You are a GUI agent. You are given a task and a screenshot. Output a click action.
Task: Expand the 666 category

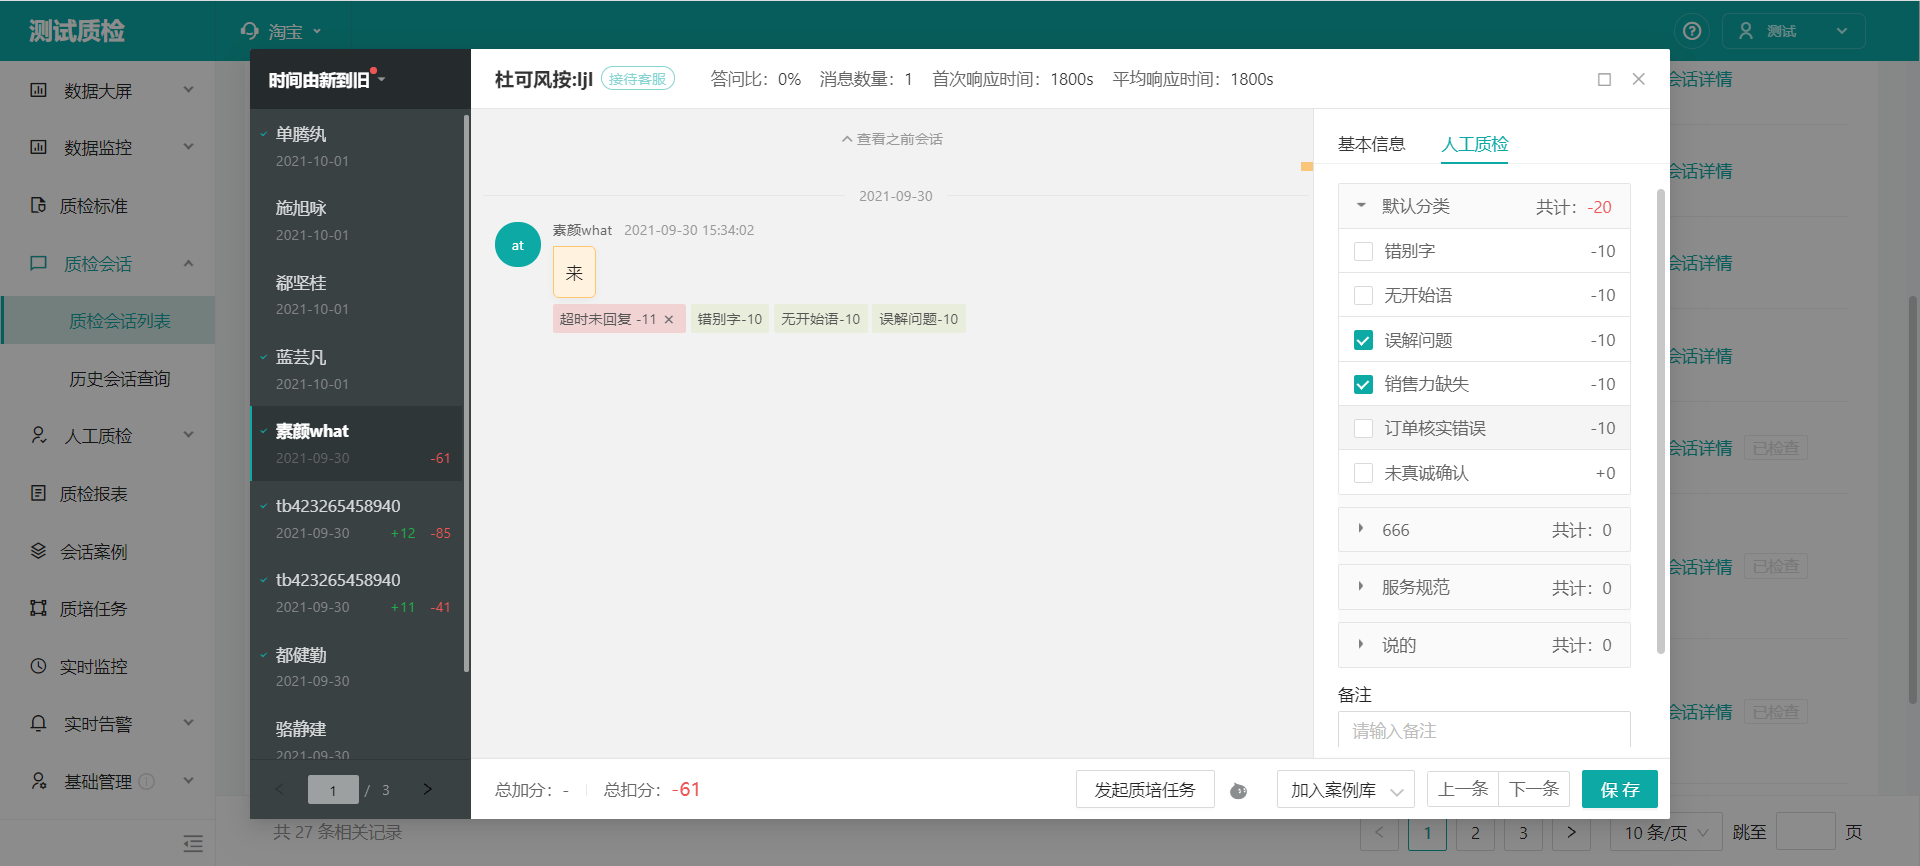[1361, 529]
